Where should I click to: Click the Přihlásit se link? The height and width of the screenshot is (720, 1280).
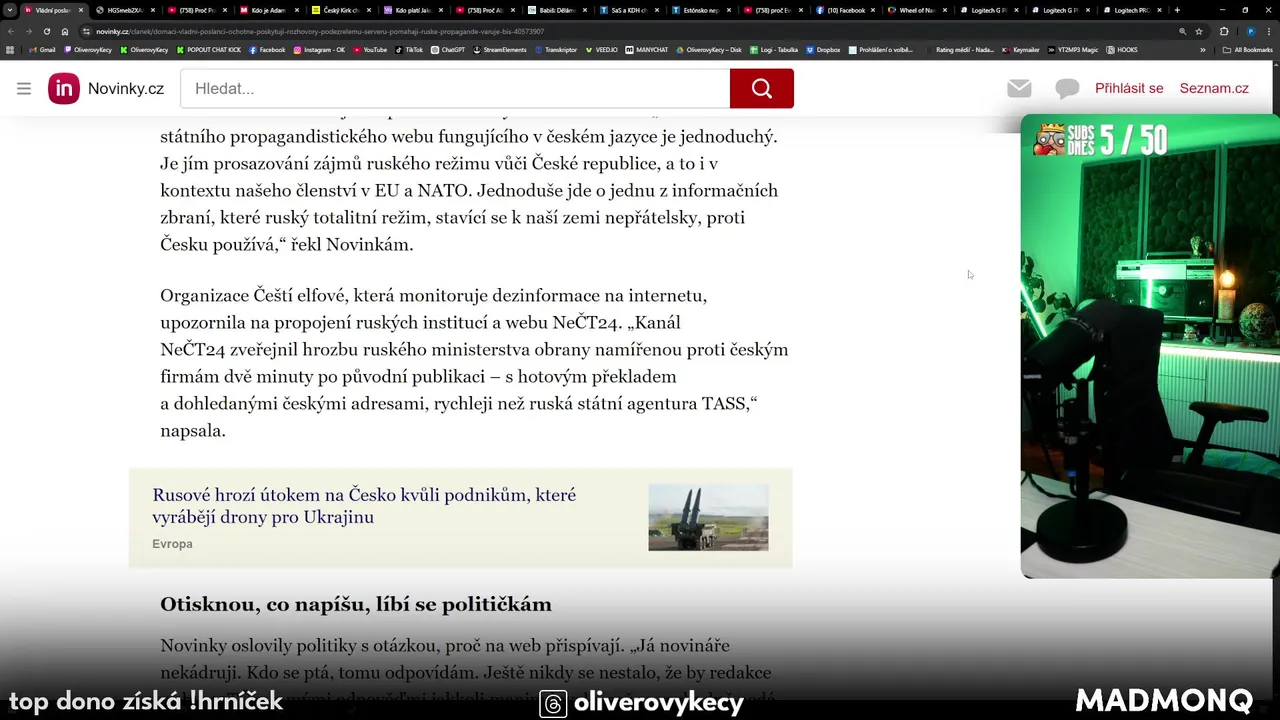[1129, 88]
